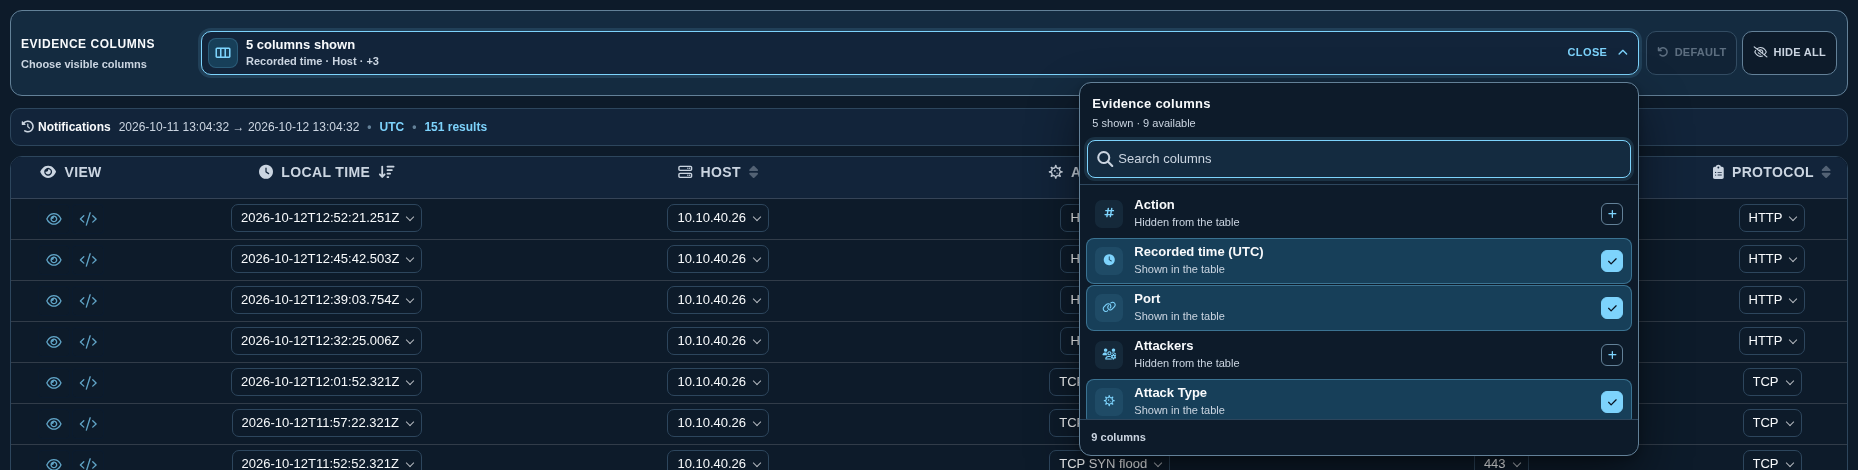View the 12:01:52.321Z row with eye icon
This screenshot has width=1858, height=470.
coord(54,383)
